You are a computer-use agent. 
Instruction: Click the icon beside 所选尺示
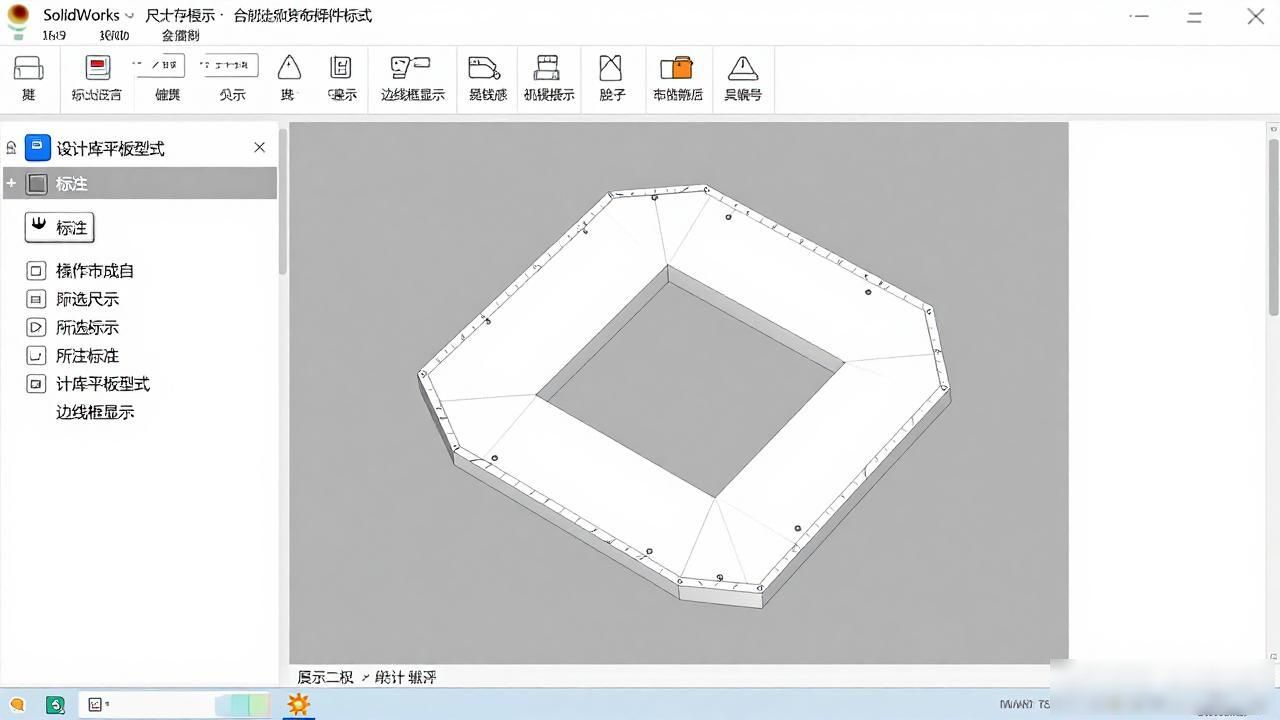click(x=36, y=299)
